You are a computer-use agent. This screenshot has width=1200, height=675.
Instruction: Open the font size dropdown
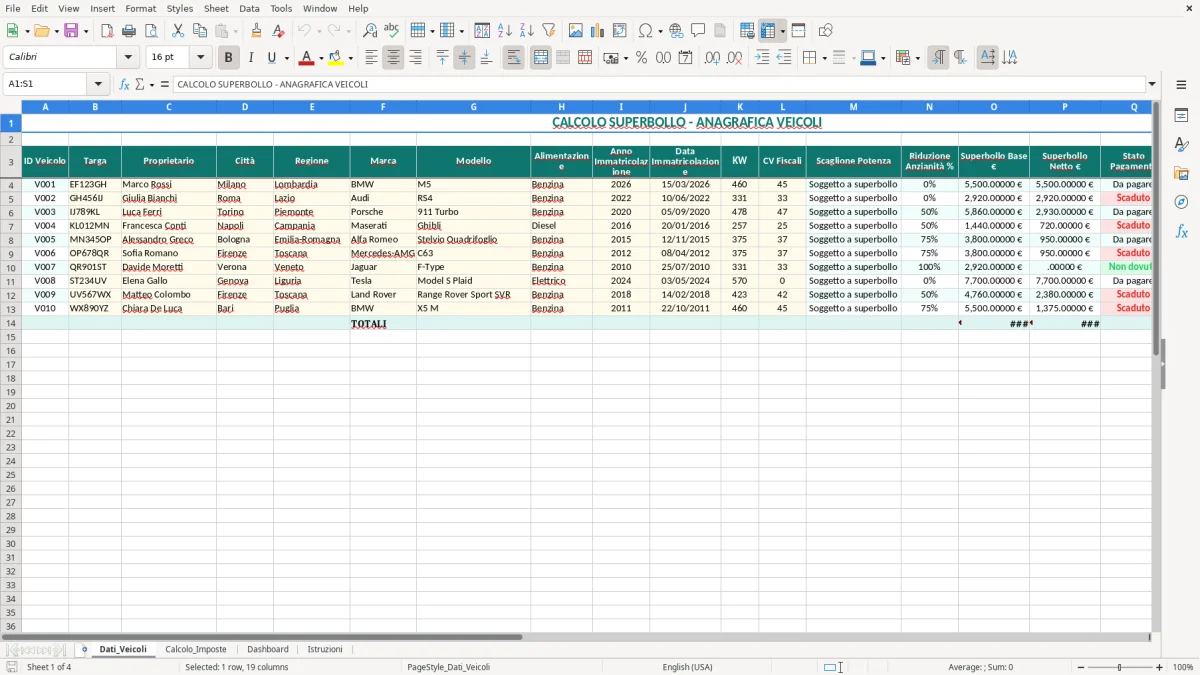200,58
